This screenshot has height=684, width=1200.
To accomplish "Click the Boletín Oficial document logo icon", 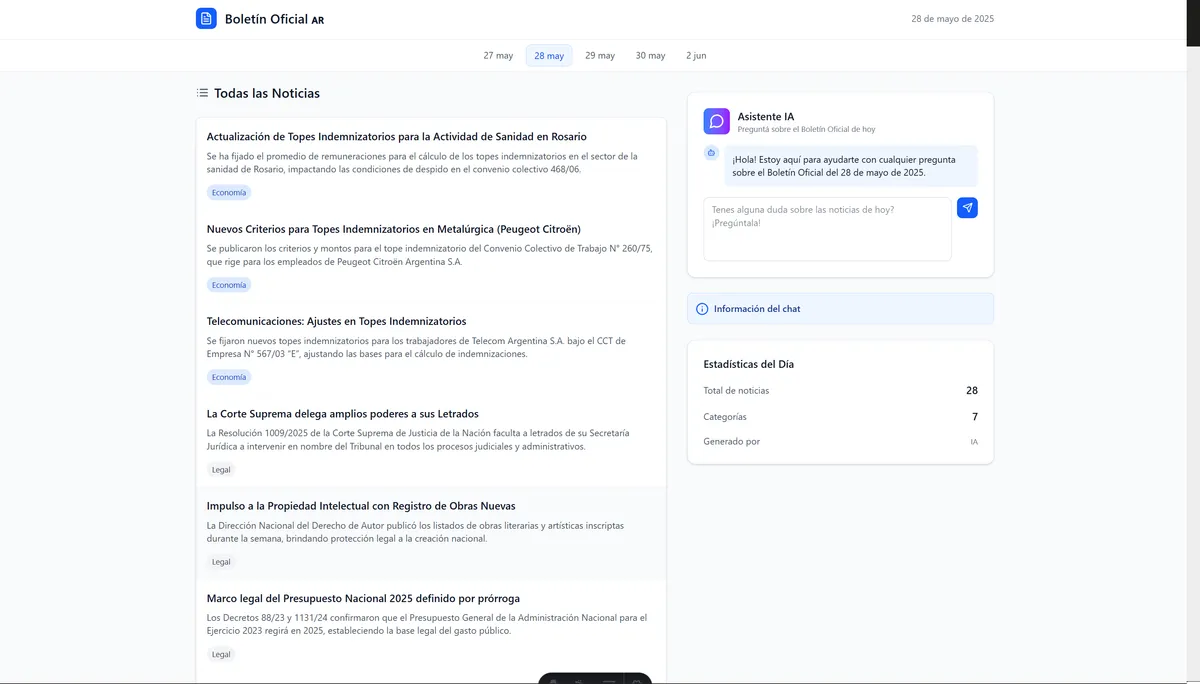I will [206, 18].
